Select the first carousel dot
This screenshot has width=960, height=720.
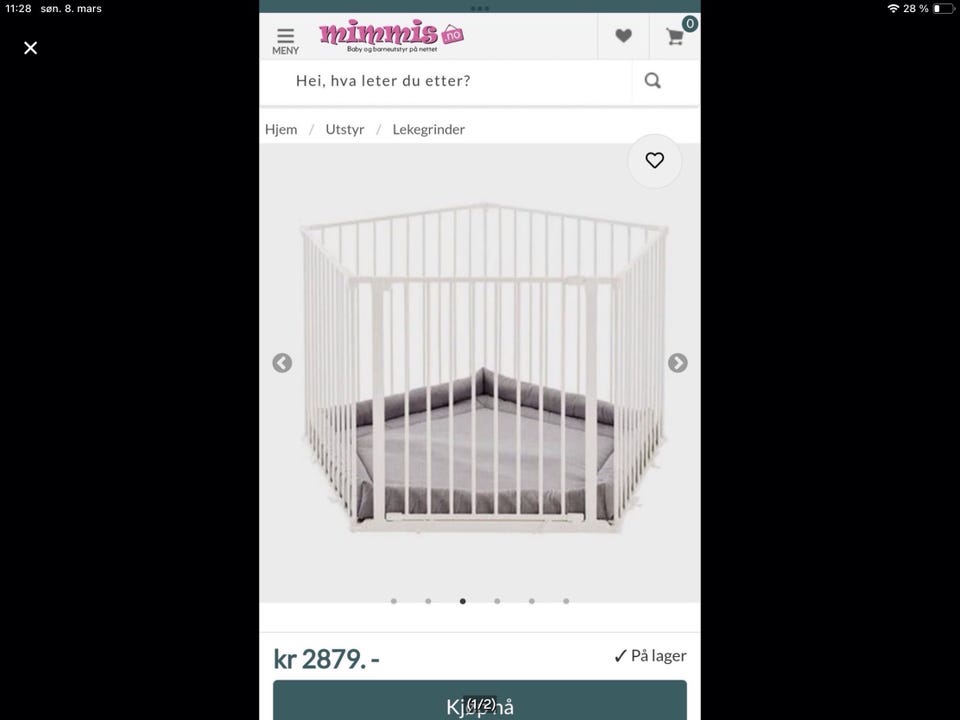coord(394,601)
